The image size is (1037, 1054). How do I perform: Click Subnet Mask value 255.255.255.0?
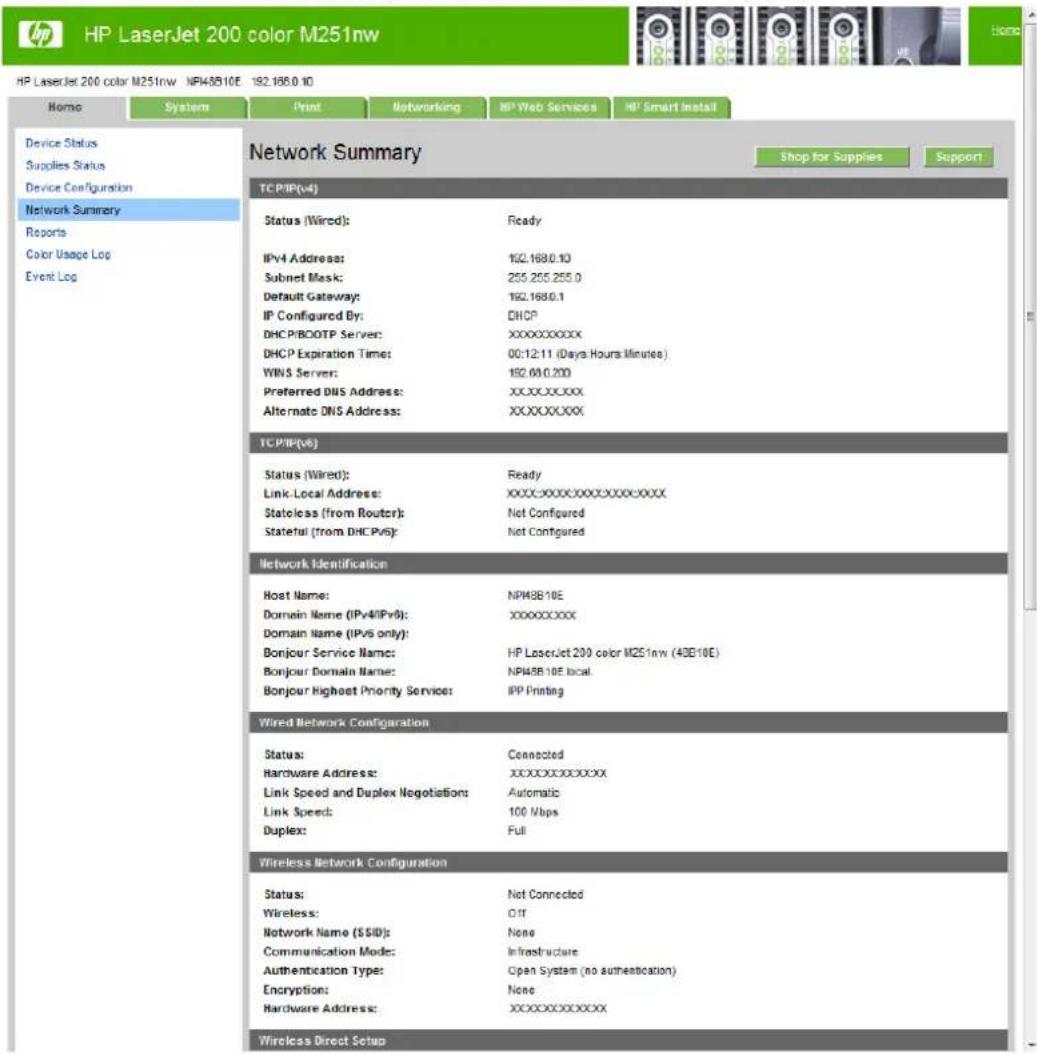coord(544,278)
